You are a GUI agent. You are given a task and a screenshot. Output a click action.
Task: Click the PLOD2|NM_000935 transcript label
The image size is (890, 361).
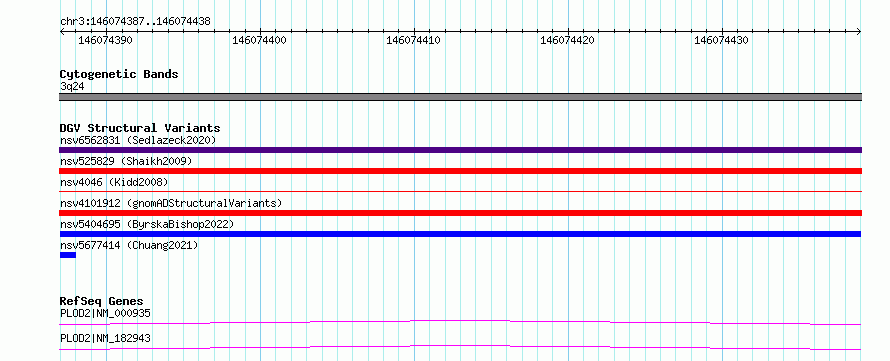click(105, 313)
